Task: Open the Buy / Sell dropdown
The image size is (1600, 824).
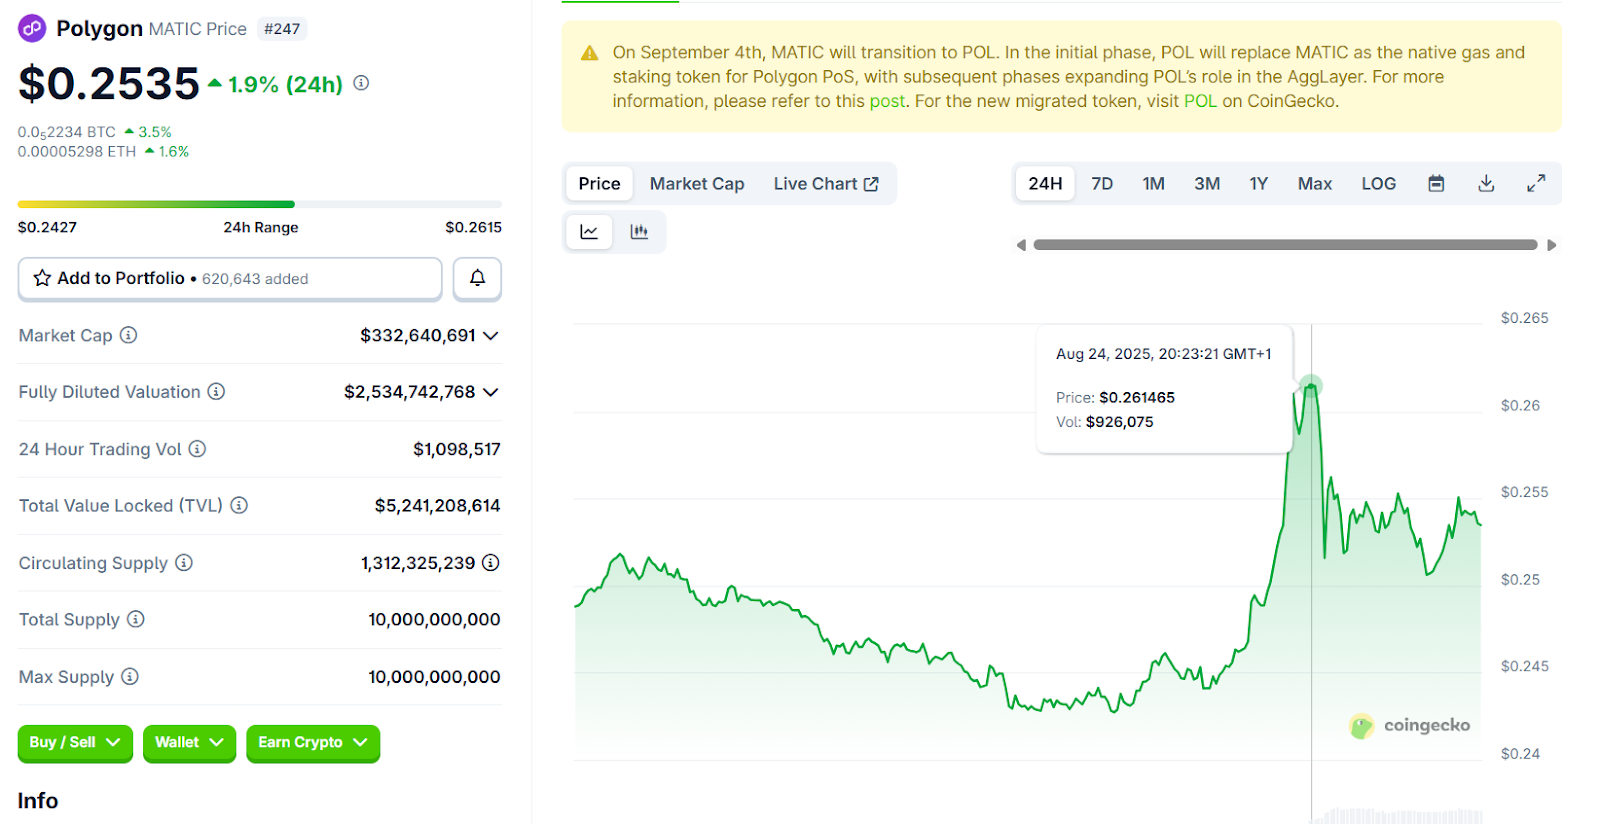Action: click(75, 743)
